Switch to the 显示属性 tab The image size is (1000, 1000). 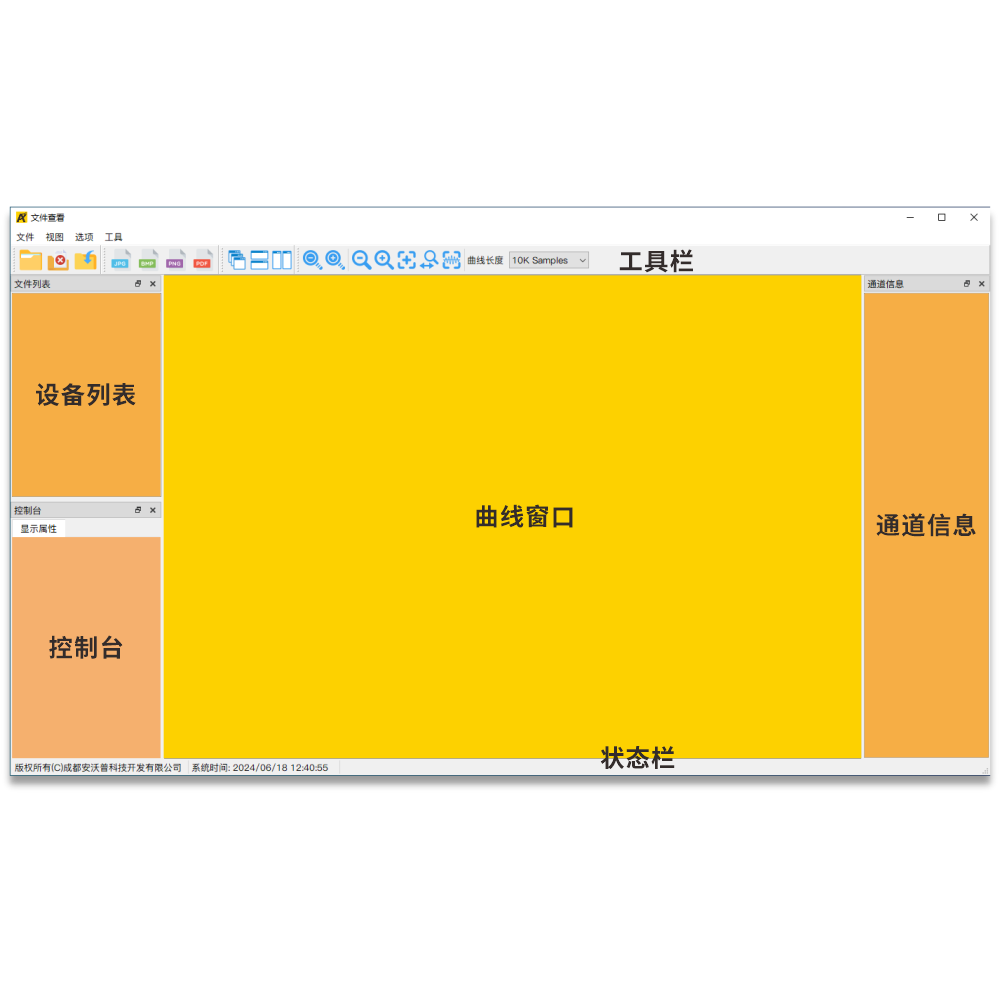[38, 527]
